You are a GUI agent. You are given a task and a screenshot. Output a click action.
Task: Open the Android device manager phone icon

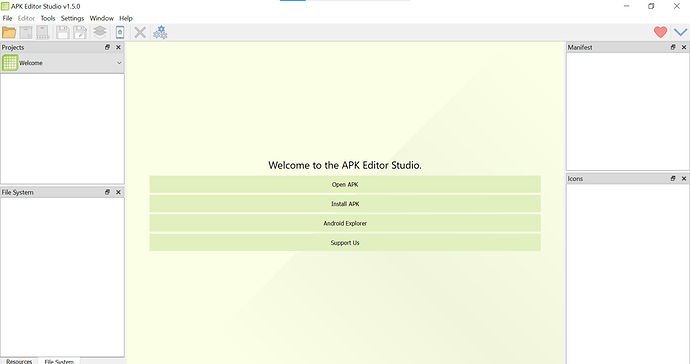pyautogui.click(x=120, y=32)
